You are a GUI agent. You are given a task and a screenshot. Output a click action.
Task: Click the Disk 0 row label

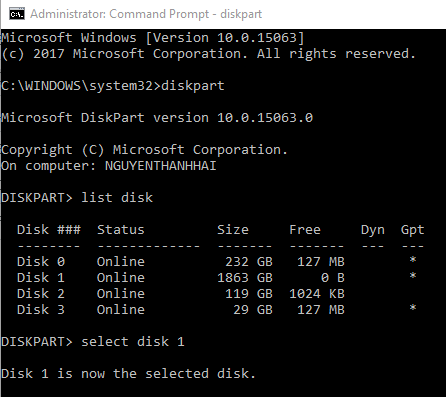click(x=41, y=262)
